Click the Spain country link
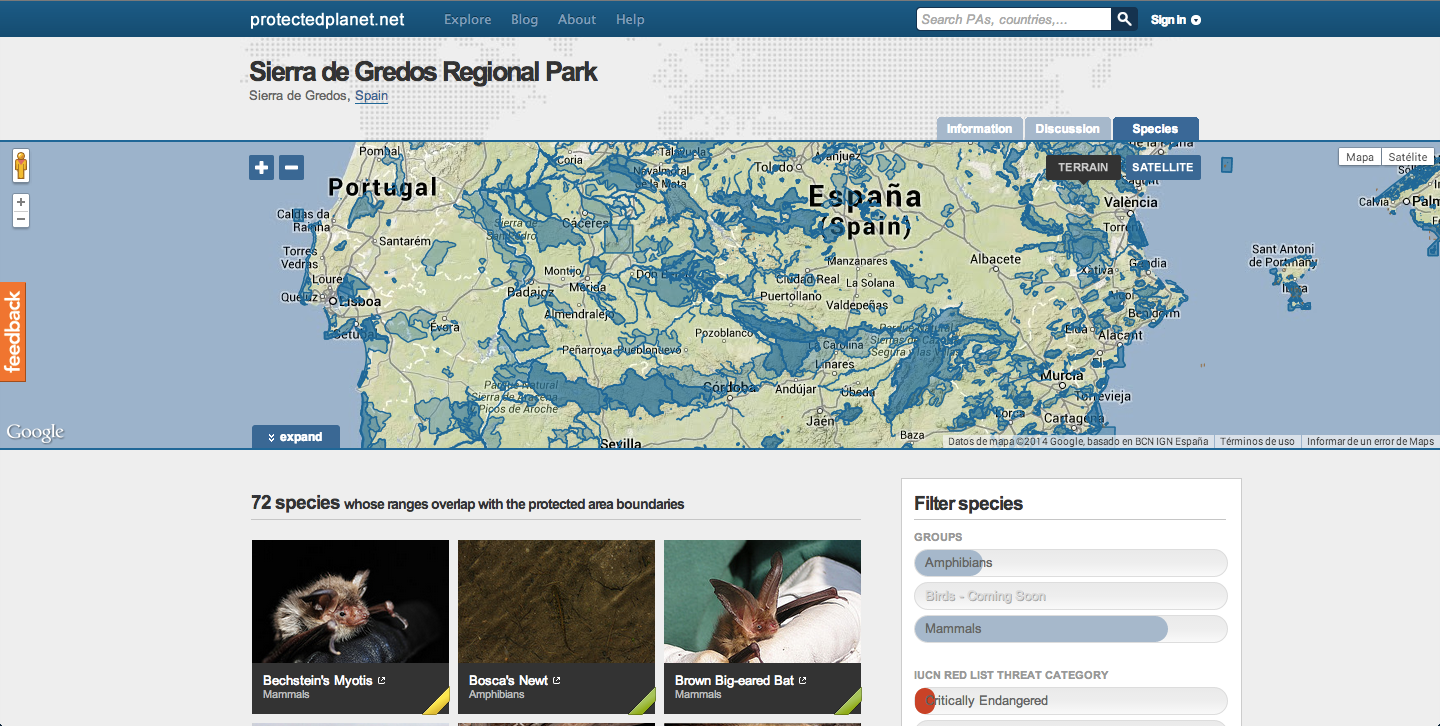This screenshot has height=726, width=1440. tap(371, 96)
